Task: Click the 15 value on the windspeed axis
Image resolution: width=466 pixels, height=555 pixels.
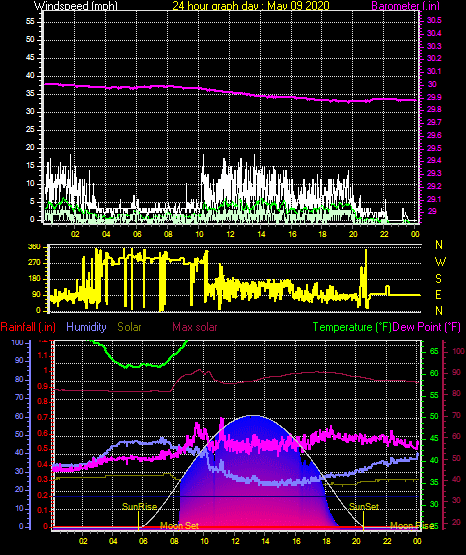Action: 30,166
